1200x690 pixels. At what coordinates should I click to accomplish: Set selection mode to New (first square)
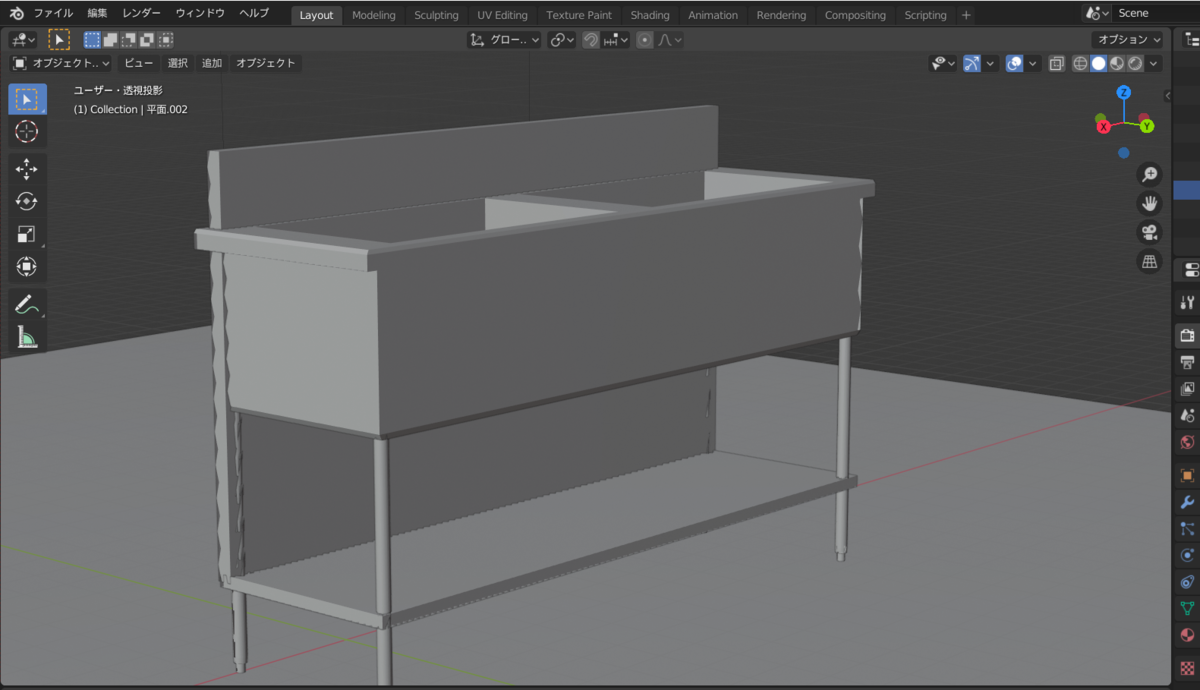[x=92, y=40]
